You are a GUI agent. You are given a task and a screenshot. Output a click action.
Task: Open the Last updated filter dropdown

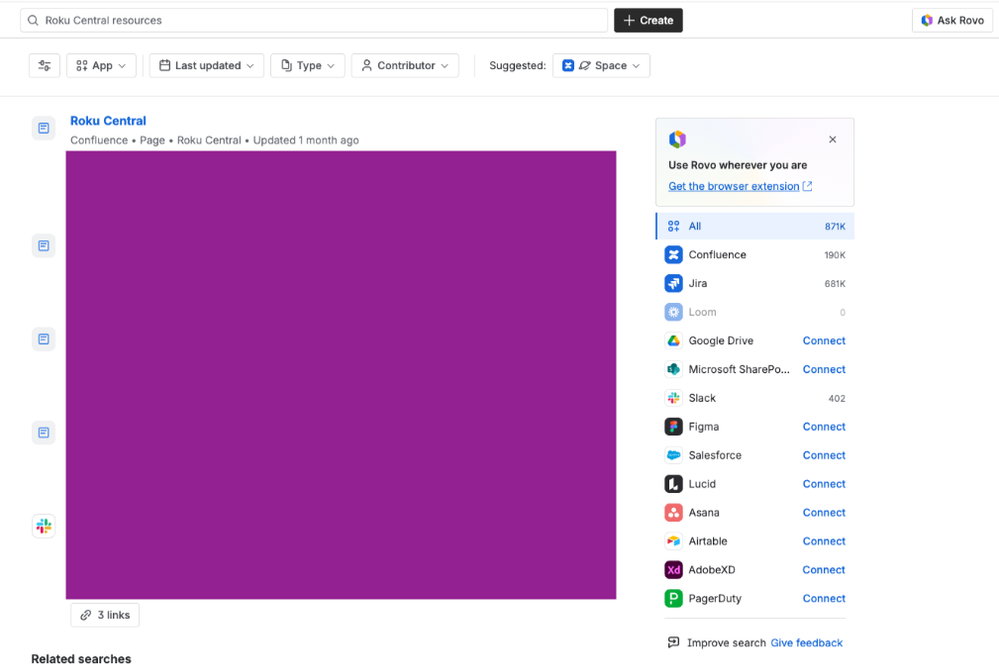(206, 66)
